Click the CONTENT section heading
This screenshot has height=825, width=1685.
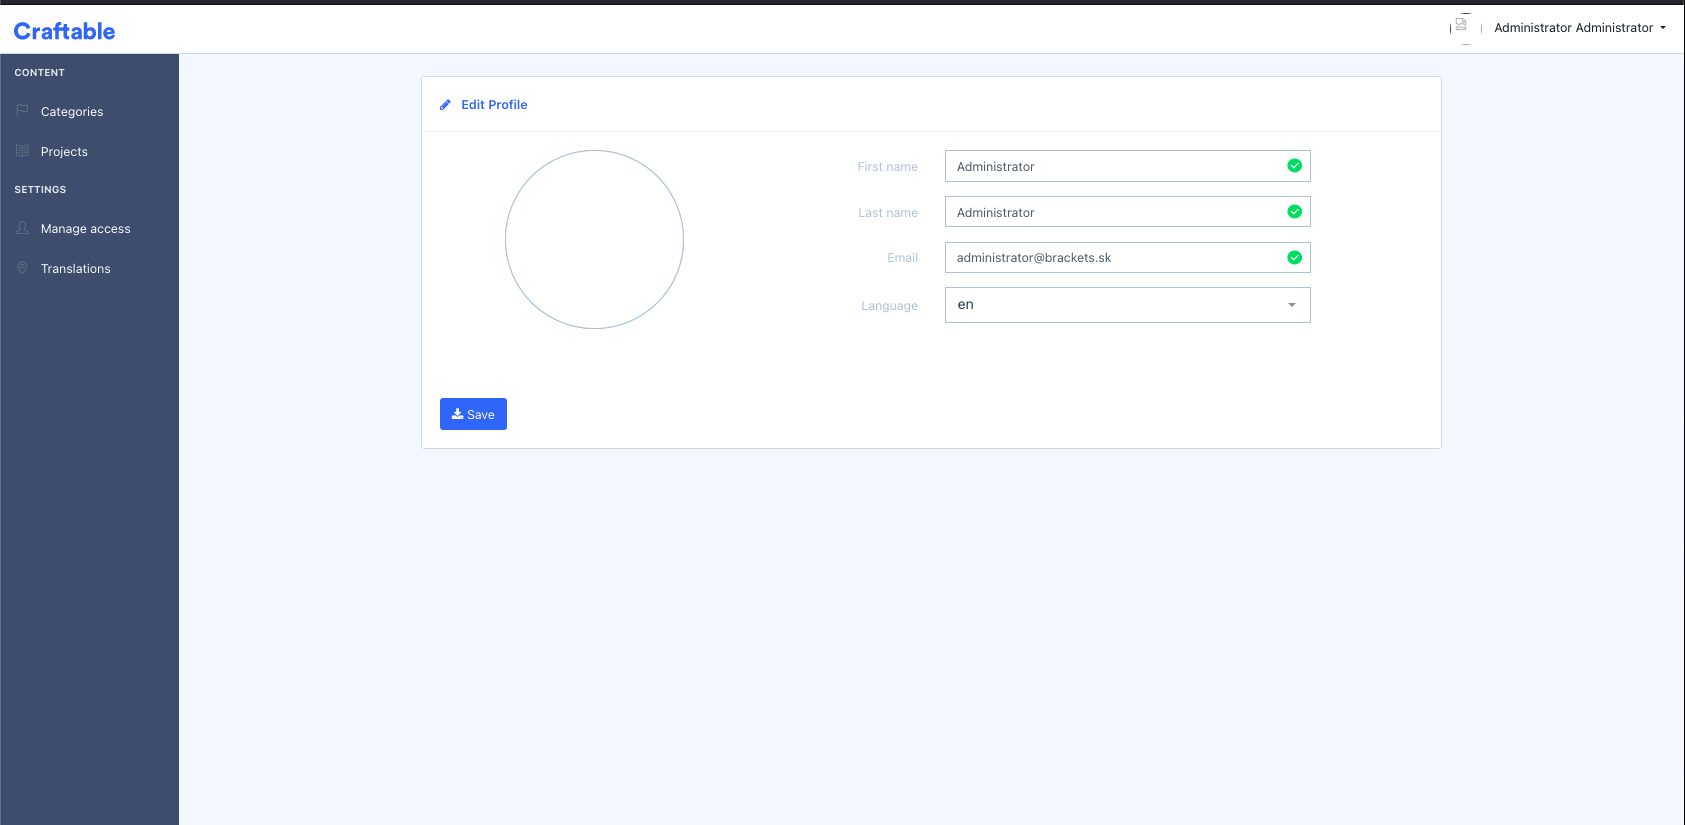(39, 73)
